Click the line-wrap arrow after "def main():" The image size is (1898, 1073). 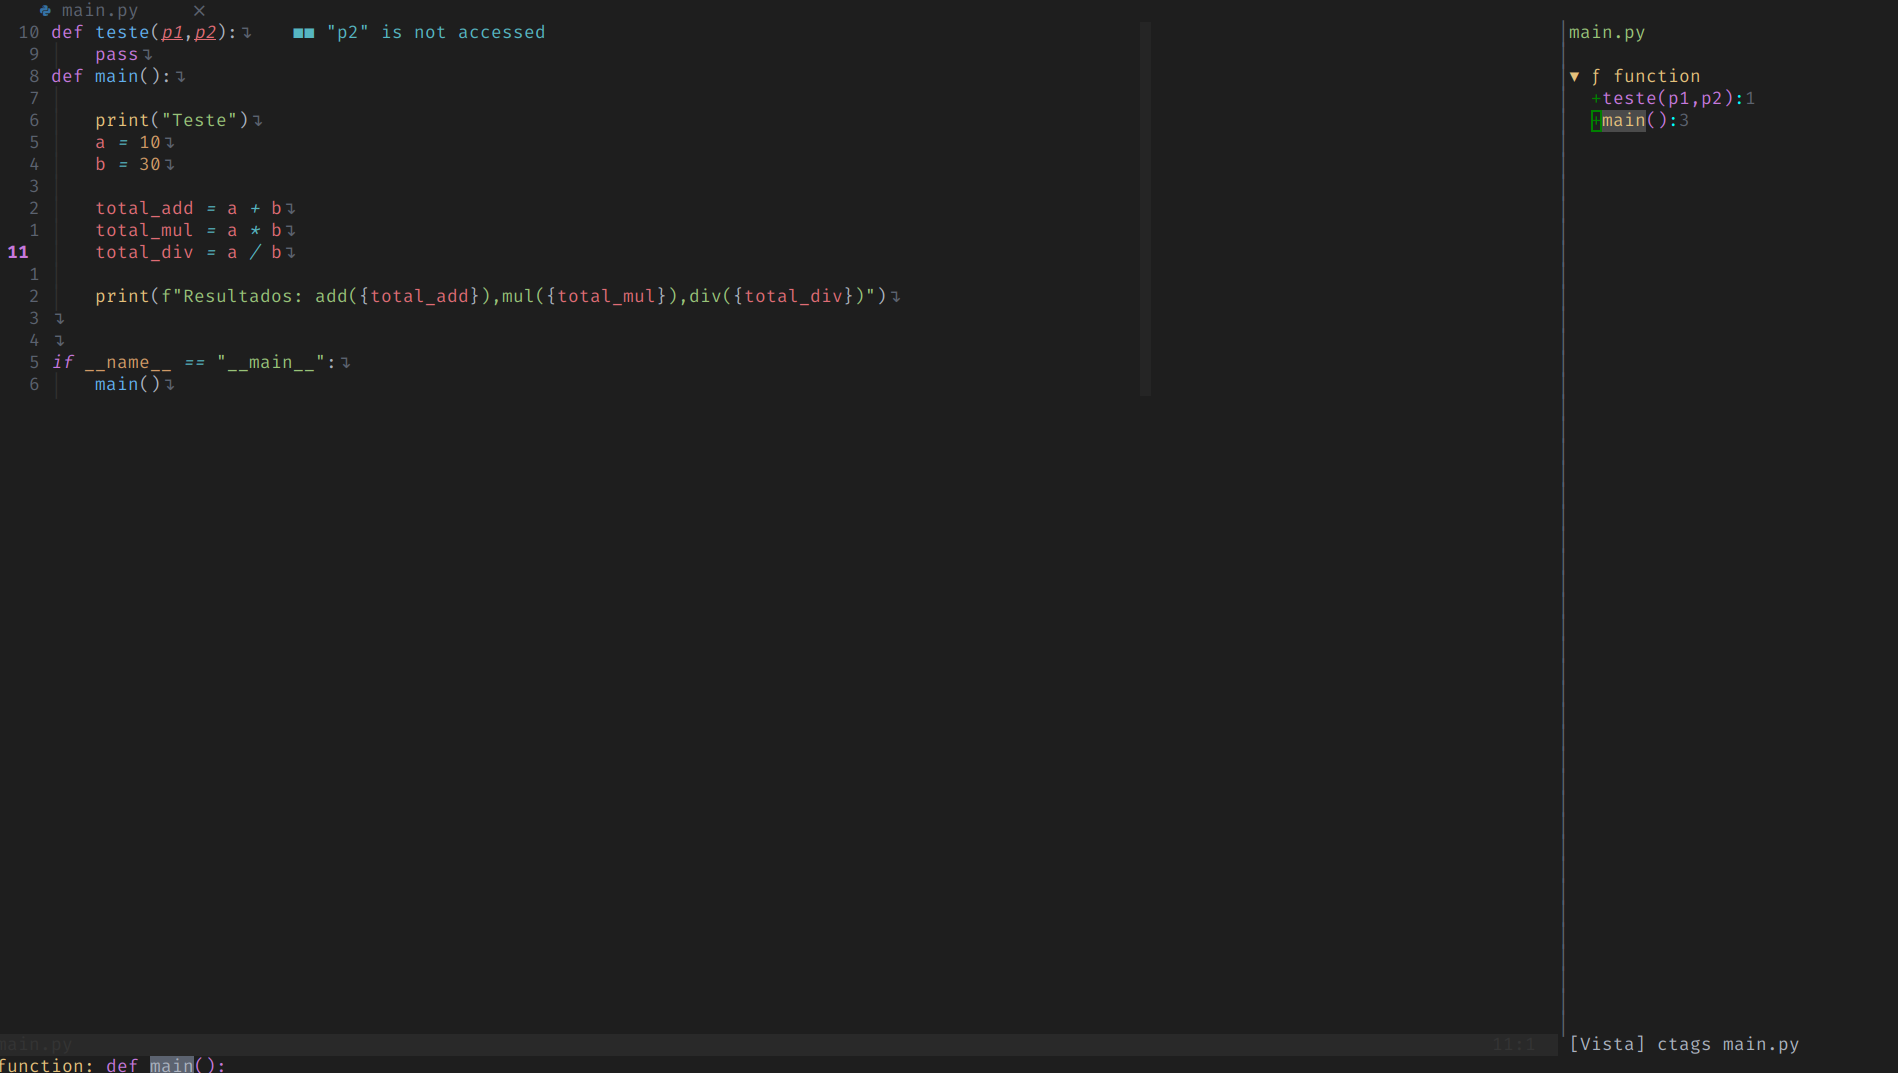click(x=181, y=76)
